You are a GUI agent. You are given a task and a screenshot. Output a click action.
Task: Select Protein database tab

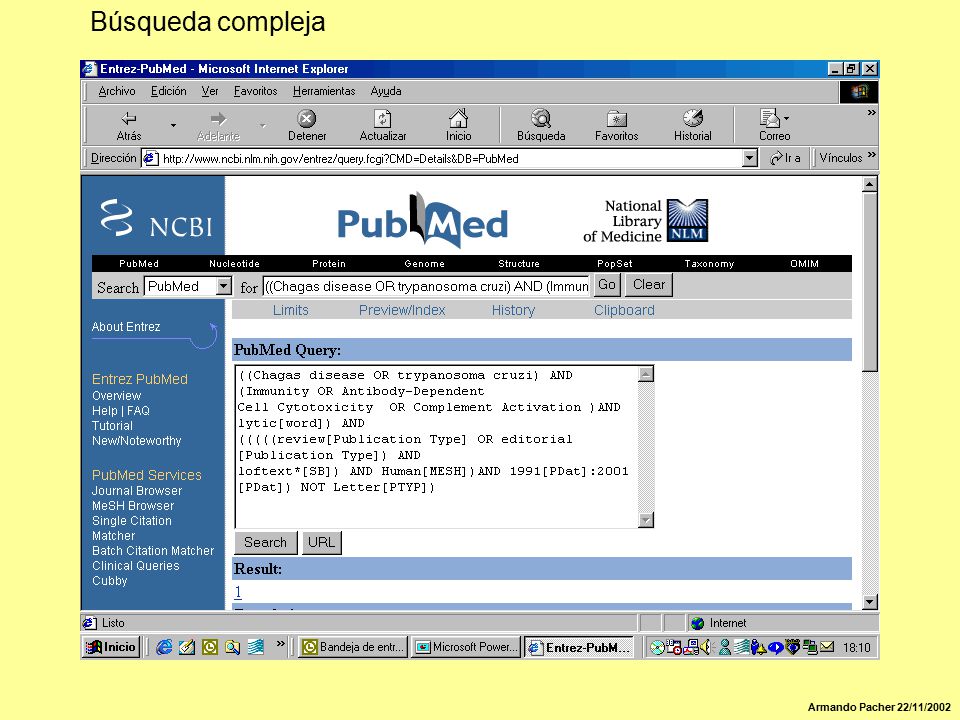click(x=329, y=264)
